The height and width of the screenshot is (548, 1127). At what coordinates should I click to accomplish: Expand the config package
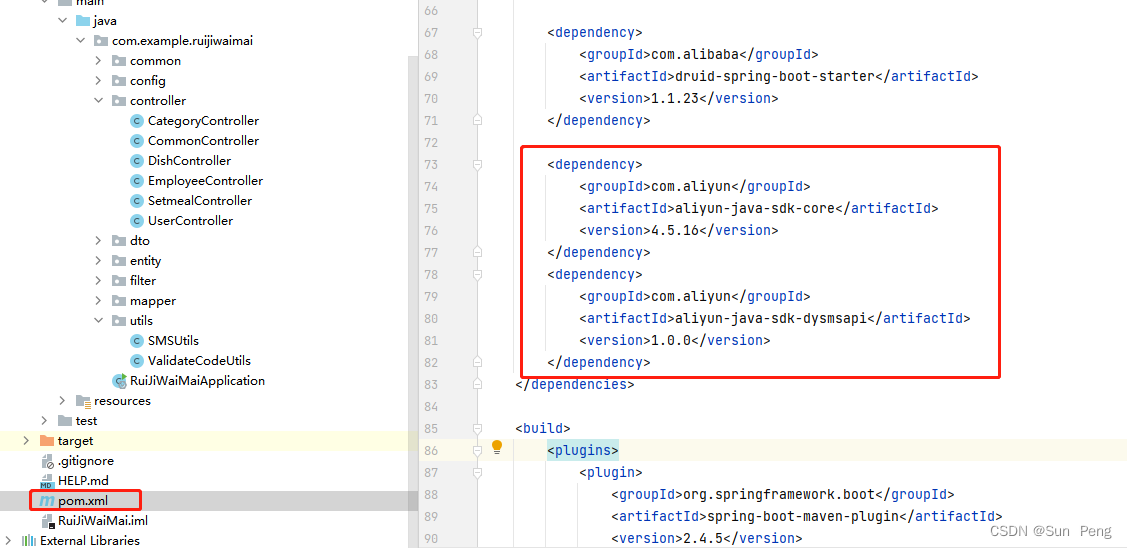click(98, 81)
